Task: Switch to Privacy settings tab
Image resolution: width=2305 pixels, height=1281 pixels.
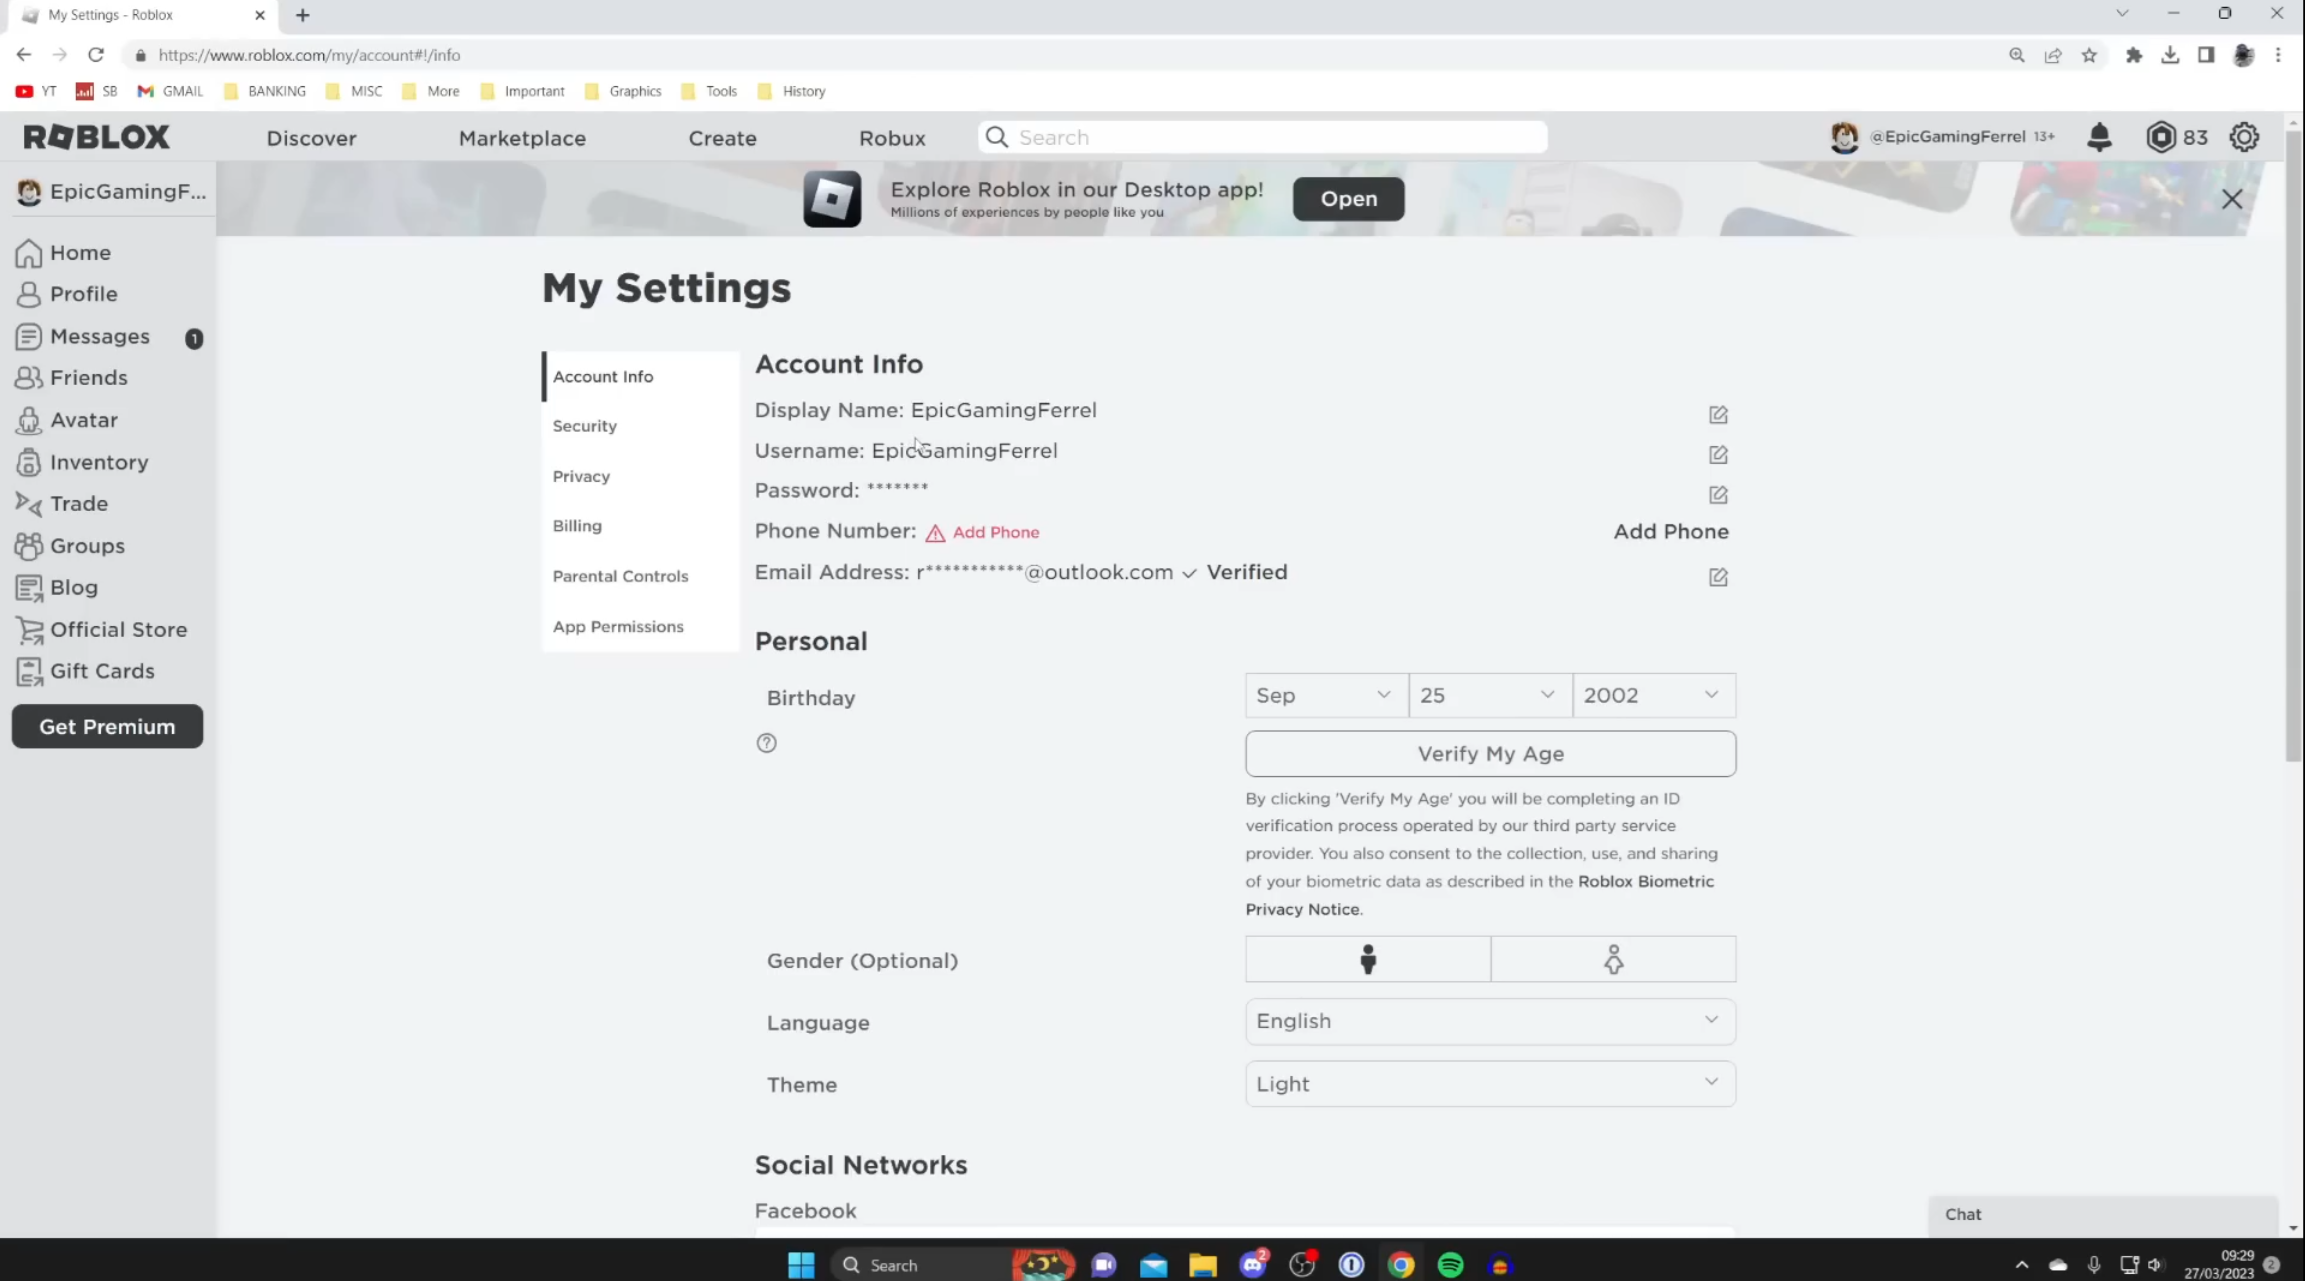Action: click(x=640, y=476)
